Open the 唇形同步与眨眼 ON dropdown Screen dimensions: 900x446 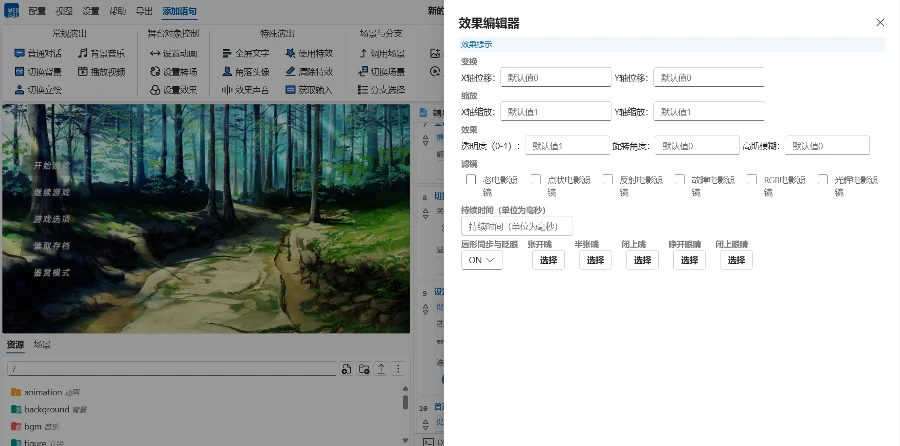coord(482,260)
